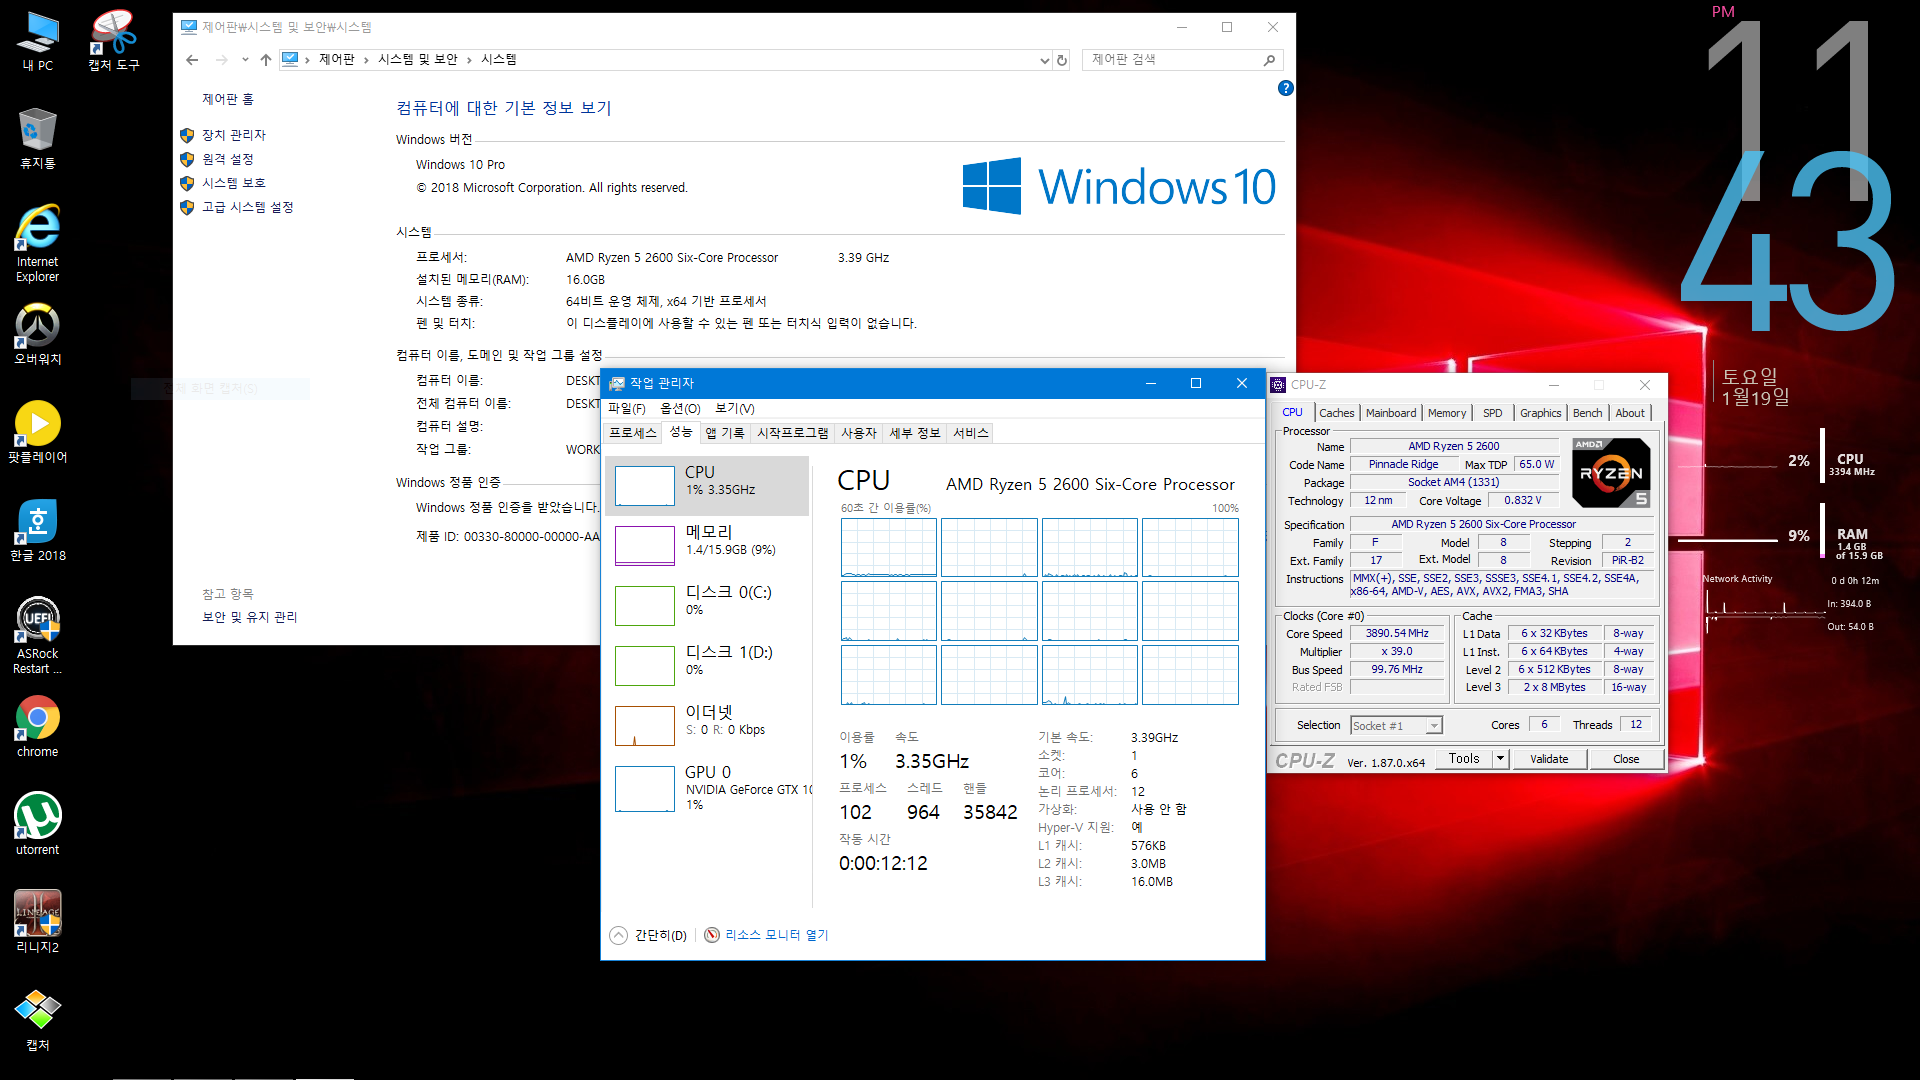Screen dimensions: 1920x1080
Task: Switch to the 앱 기록 tab
Action: click(725, 433)
